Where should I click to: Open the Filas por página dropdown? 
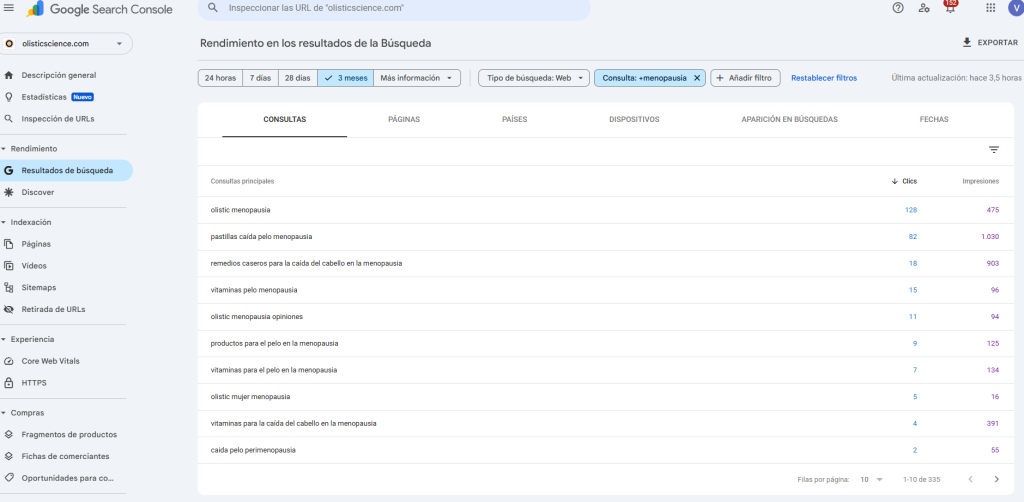[871, 479]
